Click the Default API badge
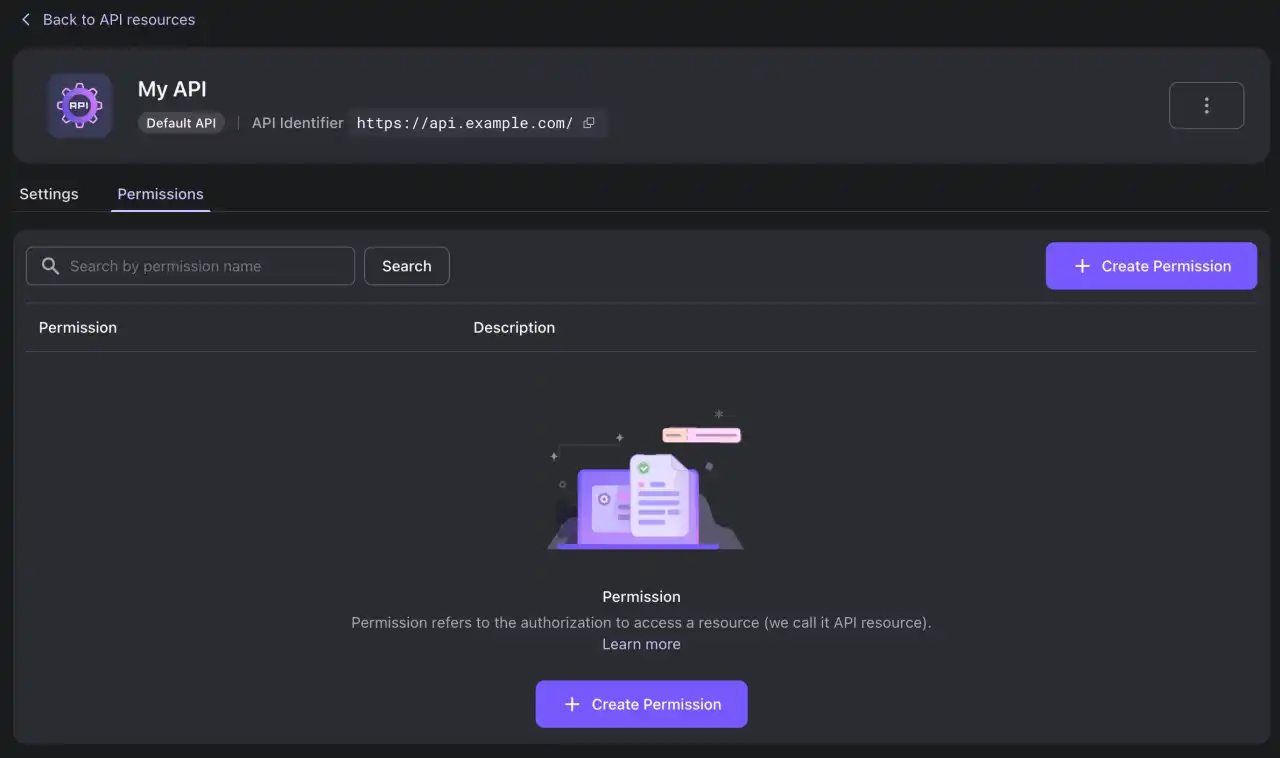 [181, 123]
